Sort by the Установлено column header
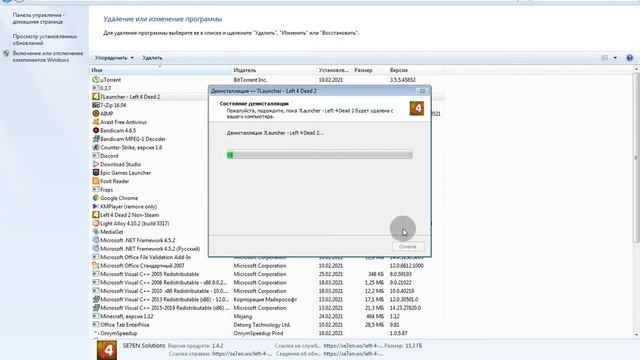The height and width of the screenshot is (360, 640). pos(334,70)
